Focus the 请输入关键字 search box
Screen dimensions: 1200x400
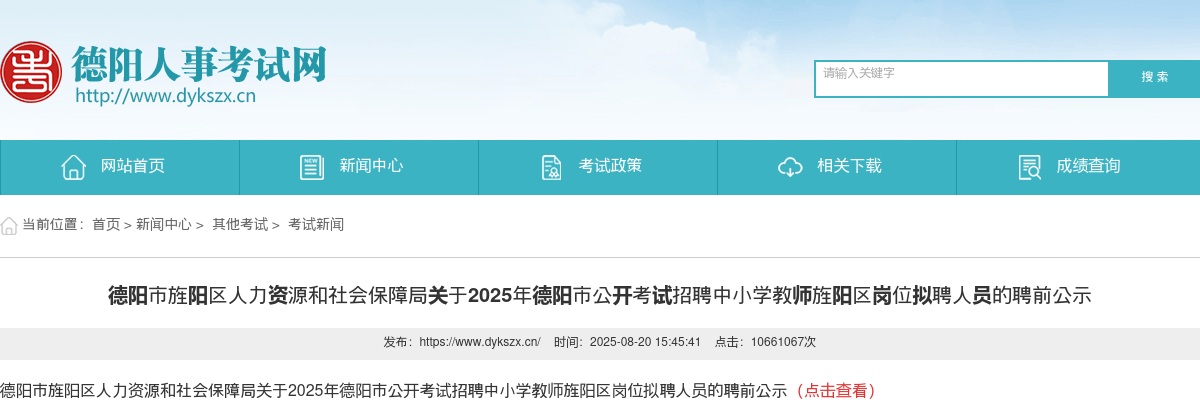(962, 79)
